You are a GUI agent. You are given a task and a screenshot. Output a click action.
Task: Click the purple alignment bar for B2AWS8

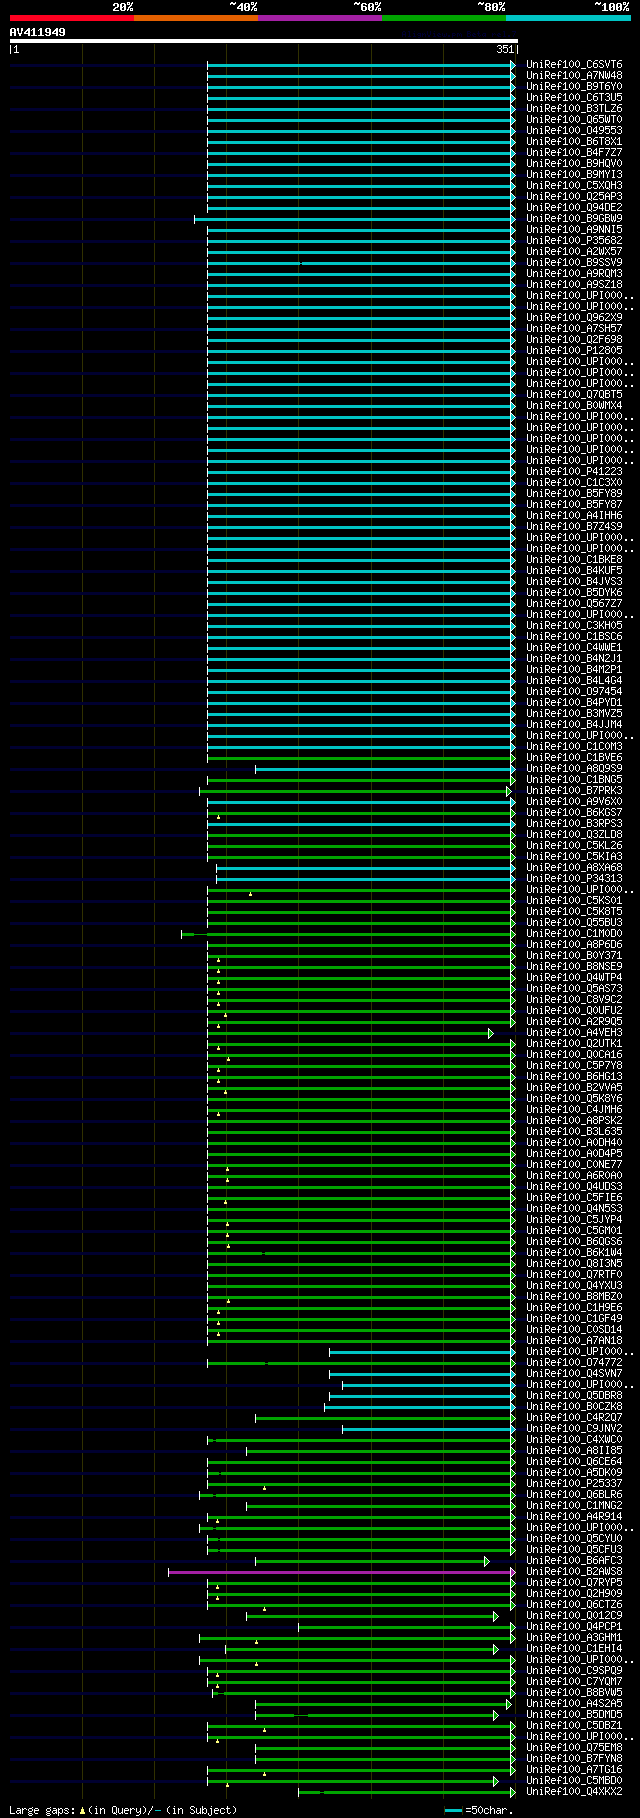342,1572
